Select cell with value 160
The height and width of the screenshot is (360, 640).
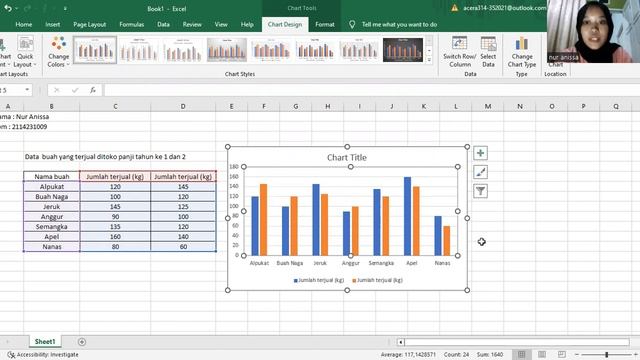(x=115, y=237)
